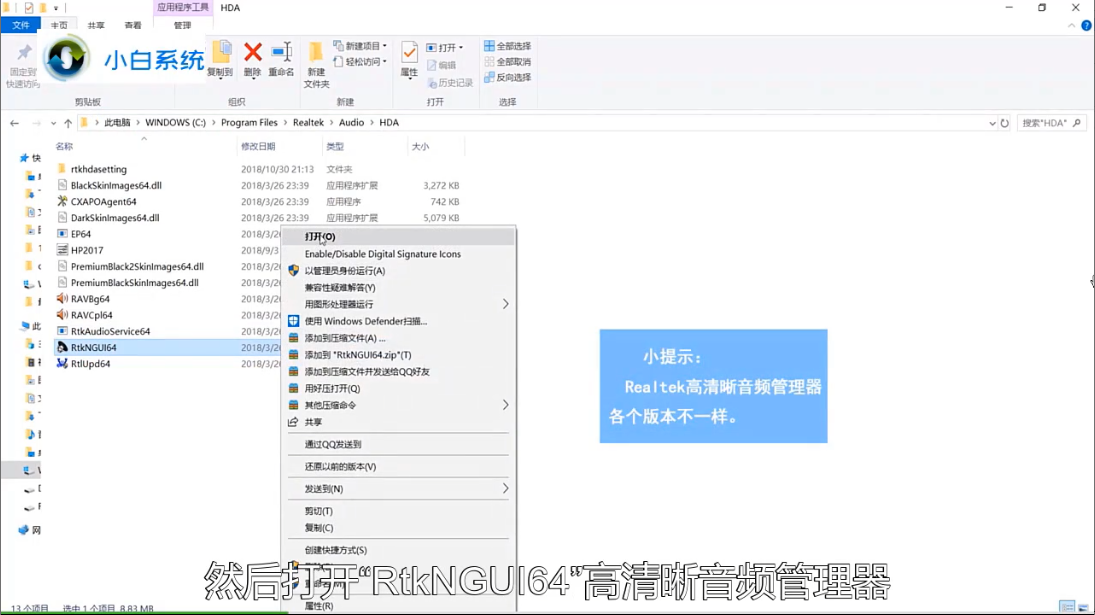Click the red Delete icon in ribbon

click(x=252, y=55)
